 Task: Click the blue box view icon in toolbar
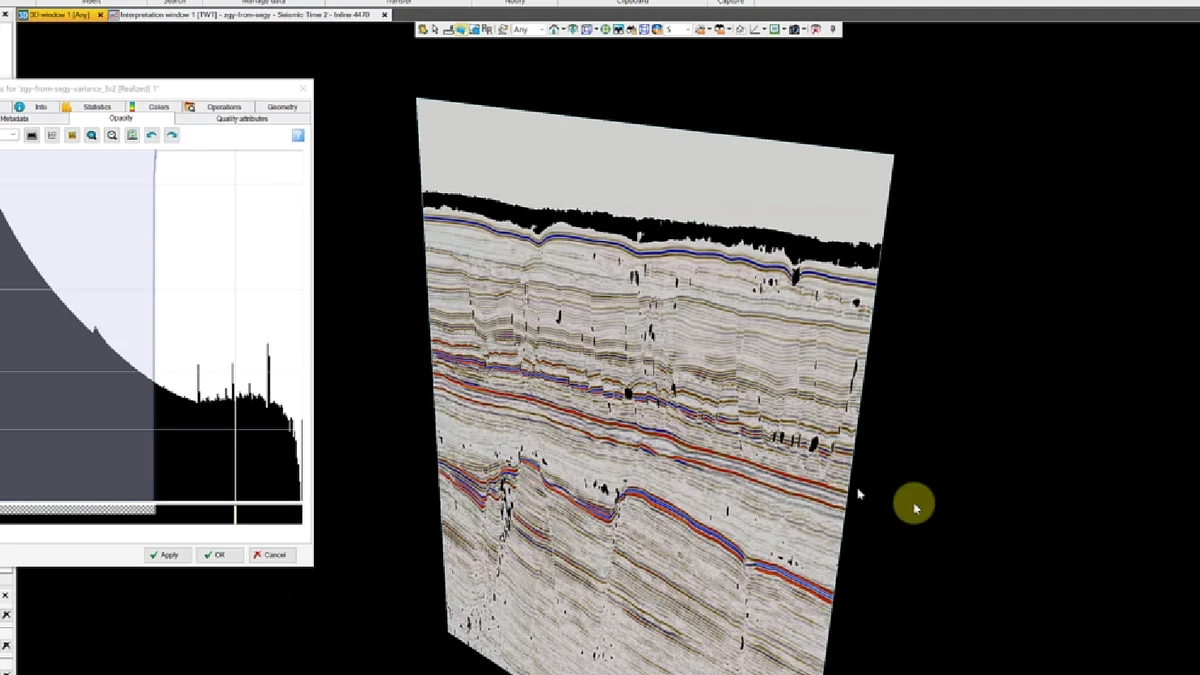tap(588, 30)
